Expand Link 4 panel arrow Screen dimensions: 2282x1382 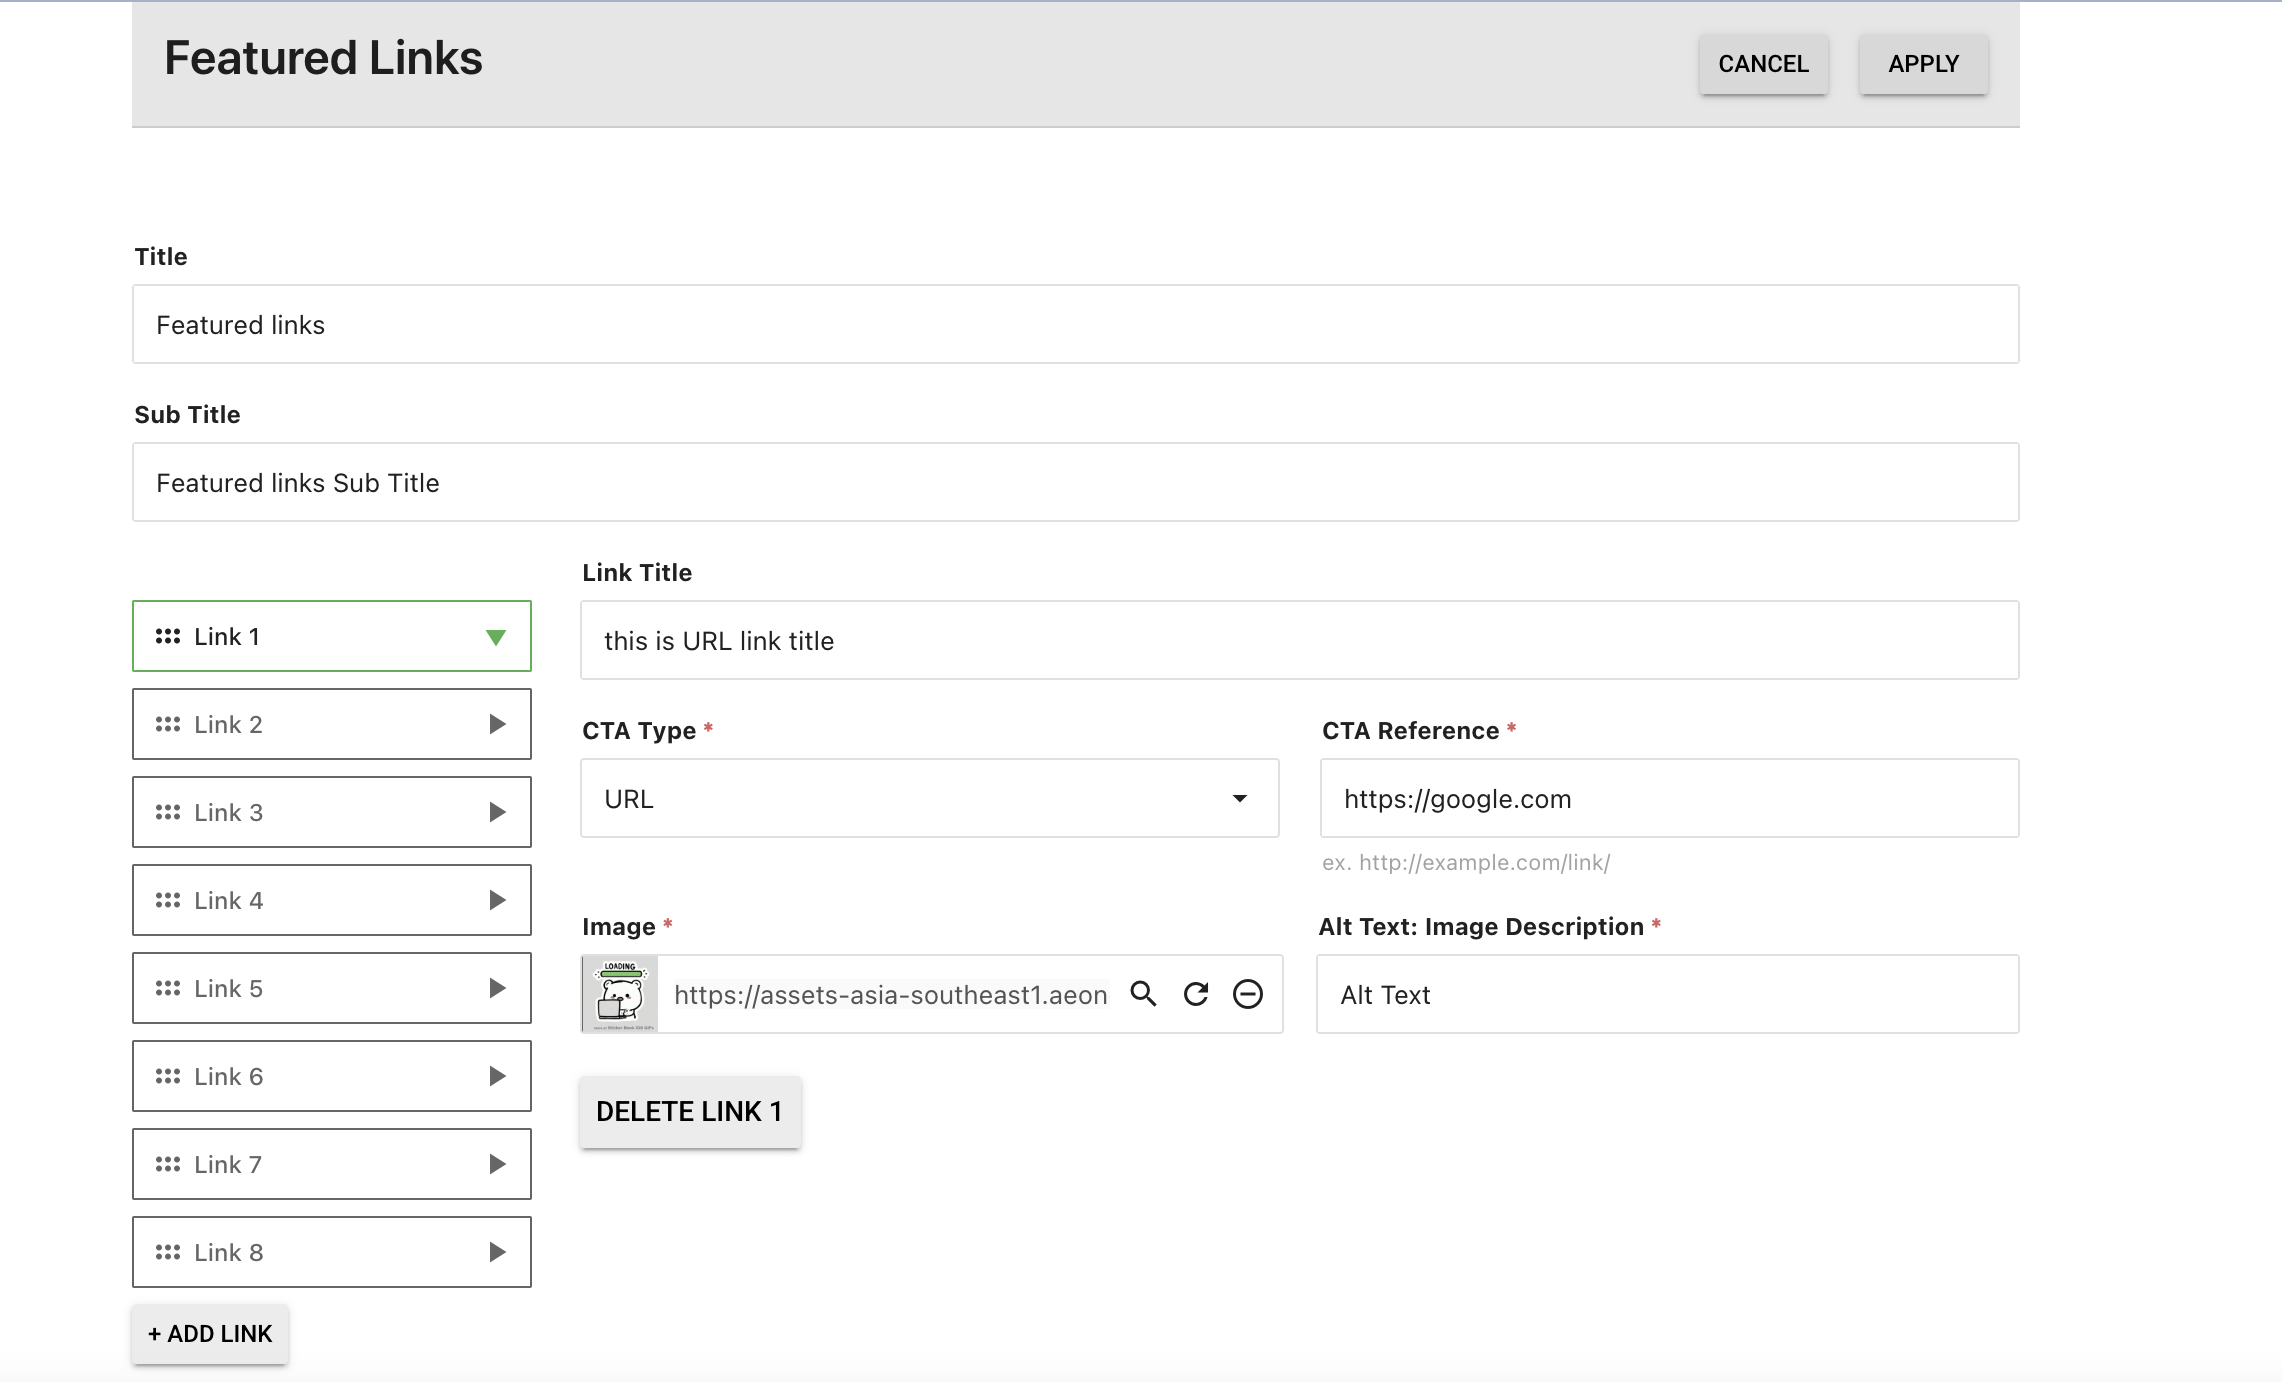coord(497,900)
